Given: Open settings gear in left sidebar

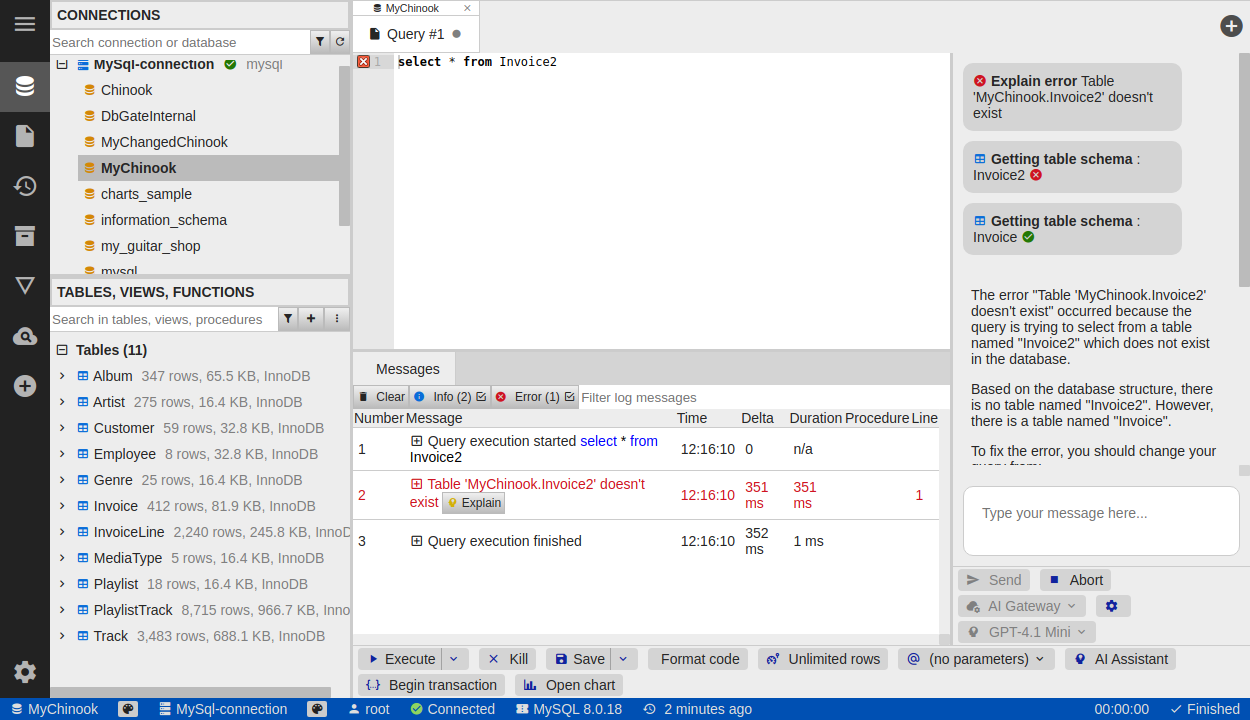Looking at the screenshot, I should (25, 672).
